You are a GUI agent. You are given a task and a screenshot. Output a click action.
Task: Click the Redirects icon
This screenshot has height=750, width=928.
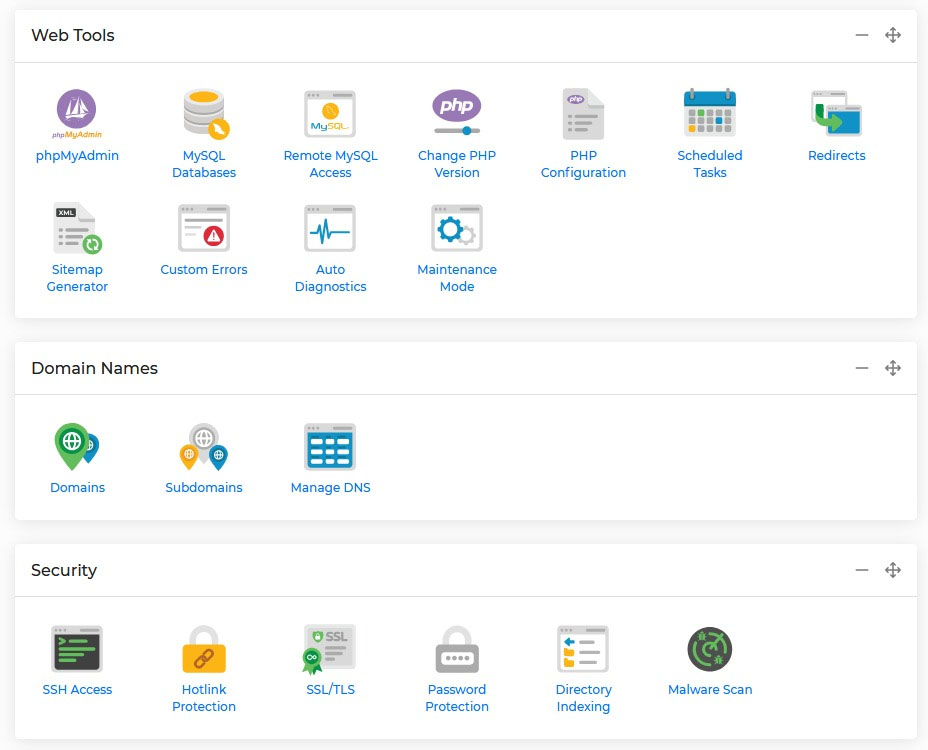(836, 113)
